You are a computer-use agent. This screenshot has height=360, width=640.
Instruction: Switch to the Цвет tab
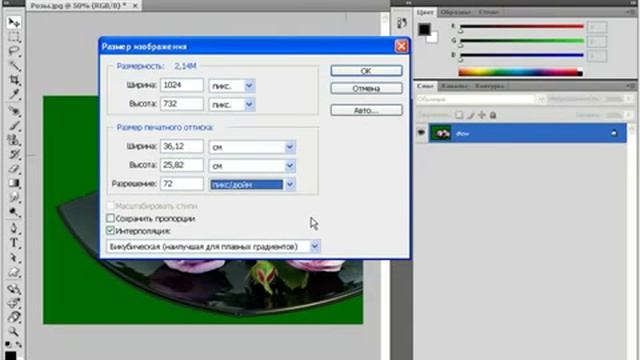425,12
